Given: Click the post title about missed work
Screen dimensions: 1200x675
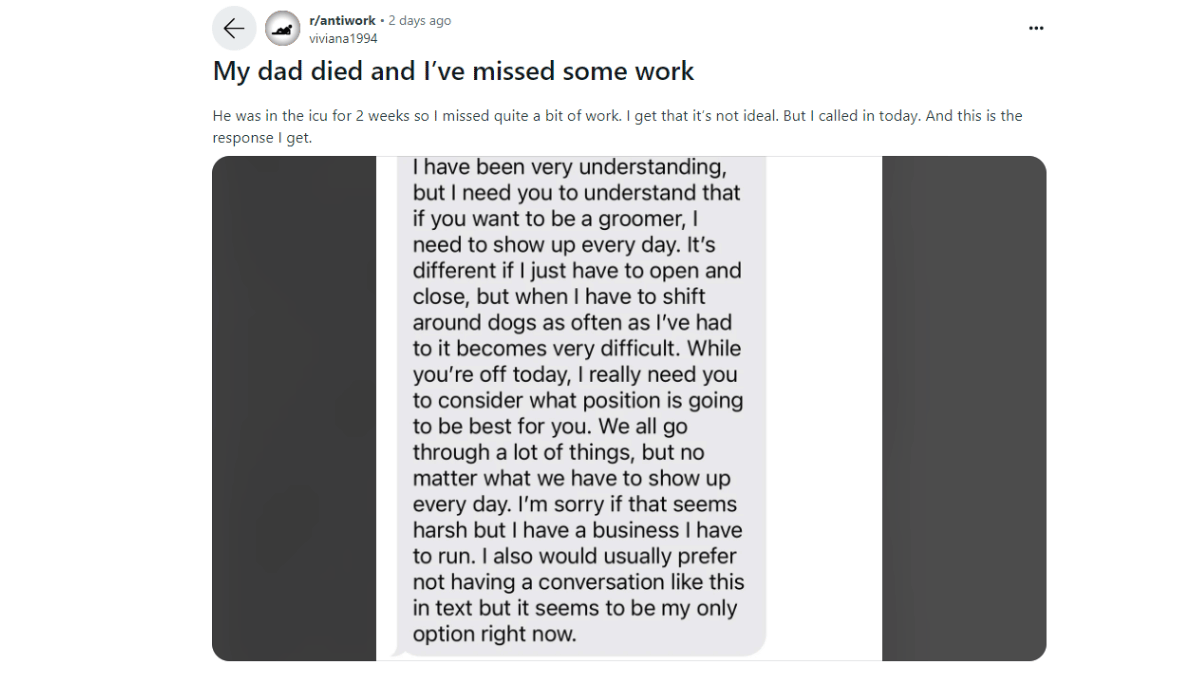Looking at the screenshot, I should coord(453,72).
